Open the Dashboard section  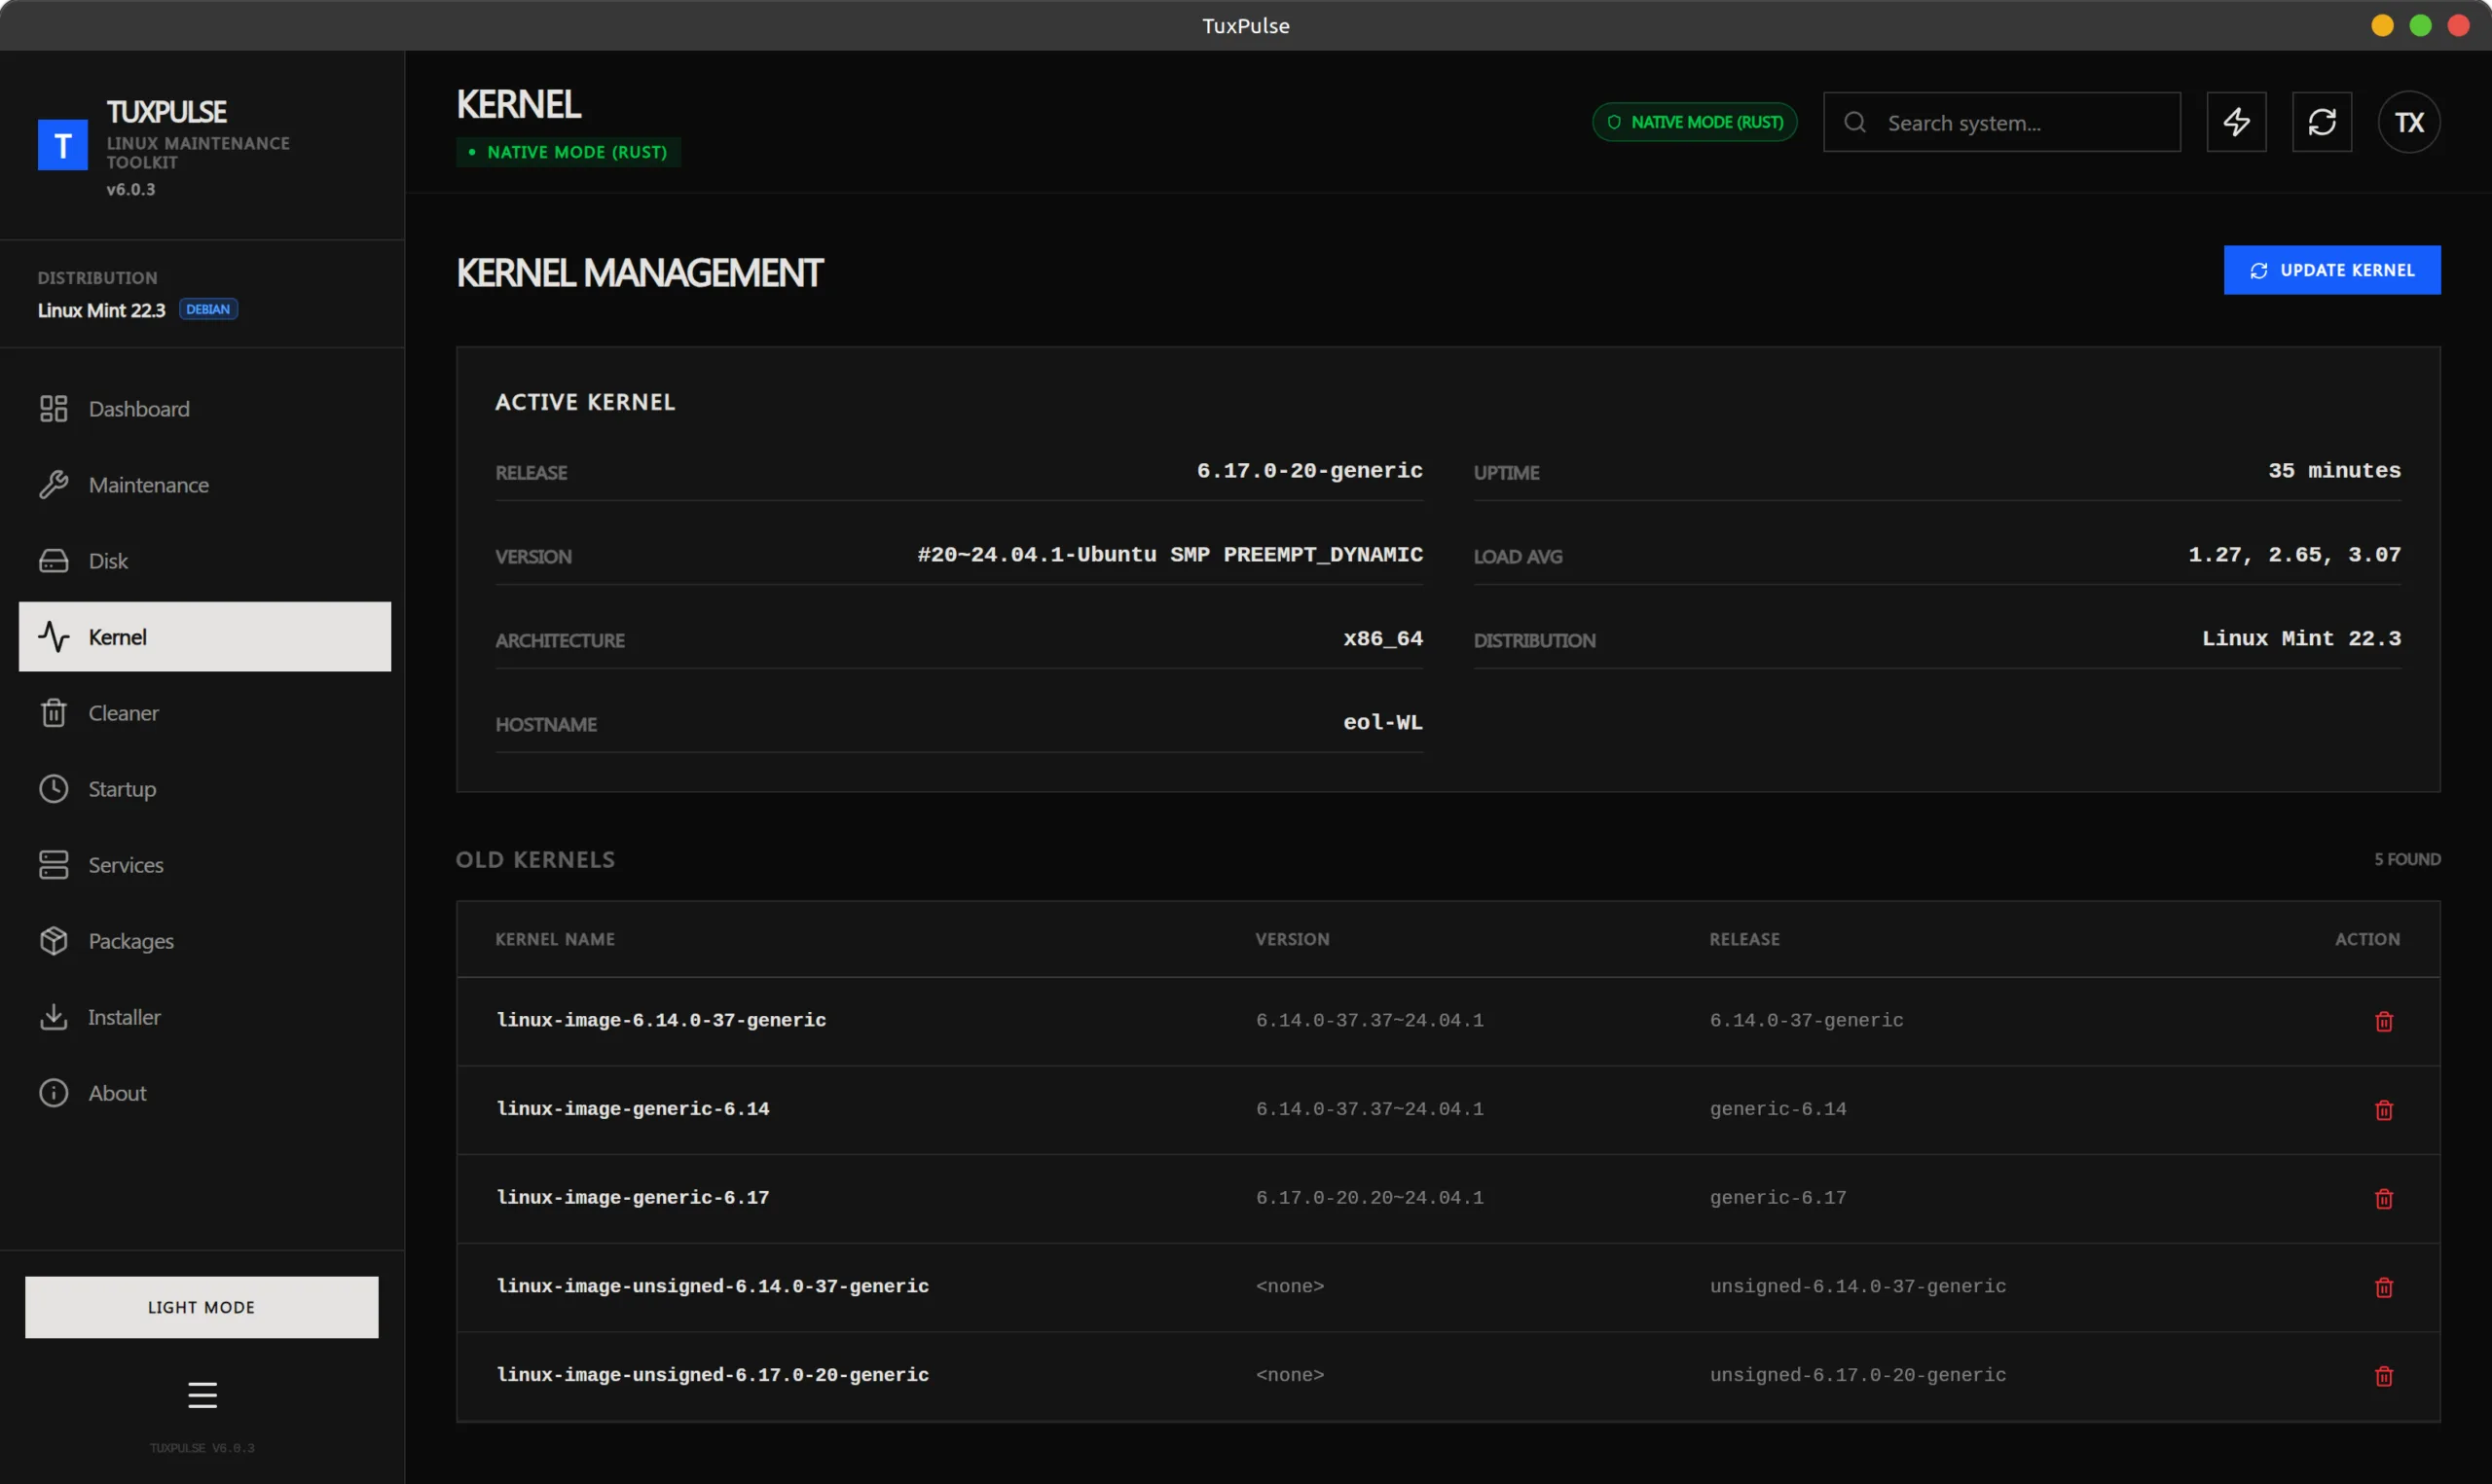[x=139, y=409]
